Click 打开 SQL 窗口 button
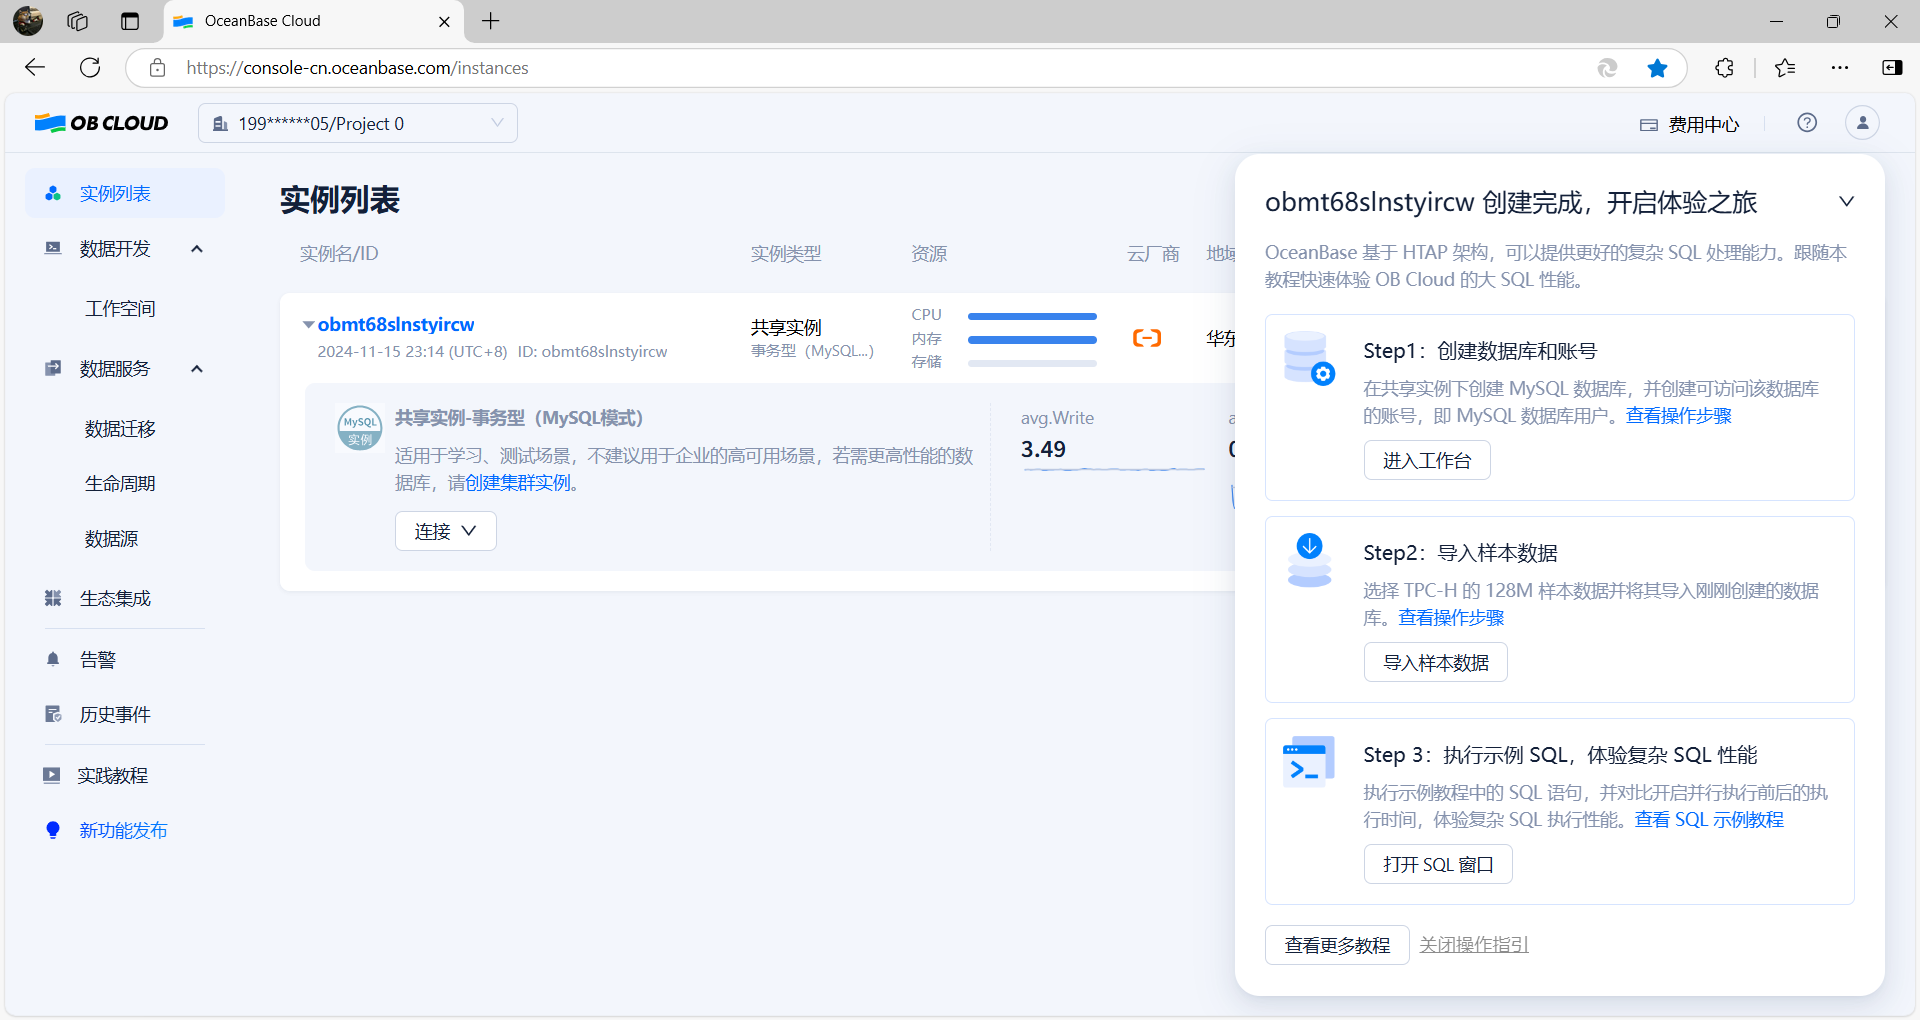Image resolution: width=1920 pixels, height=1020 pixels. [x=1438, y=864]
